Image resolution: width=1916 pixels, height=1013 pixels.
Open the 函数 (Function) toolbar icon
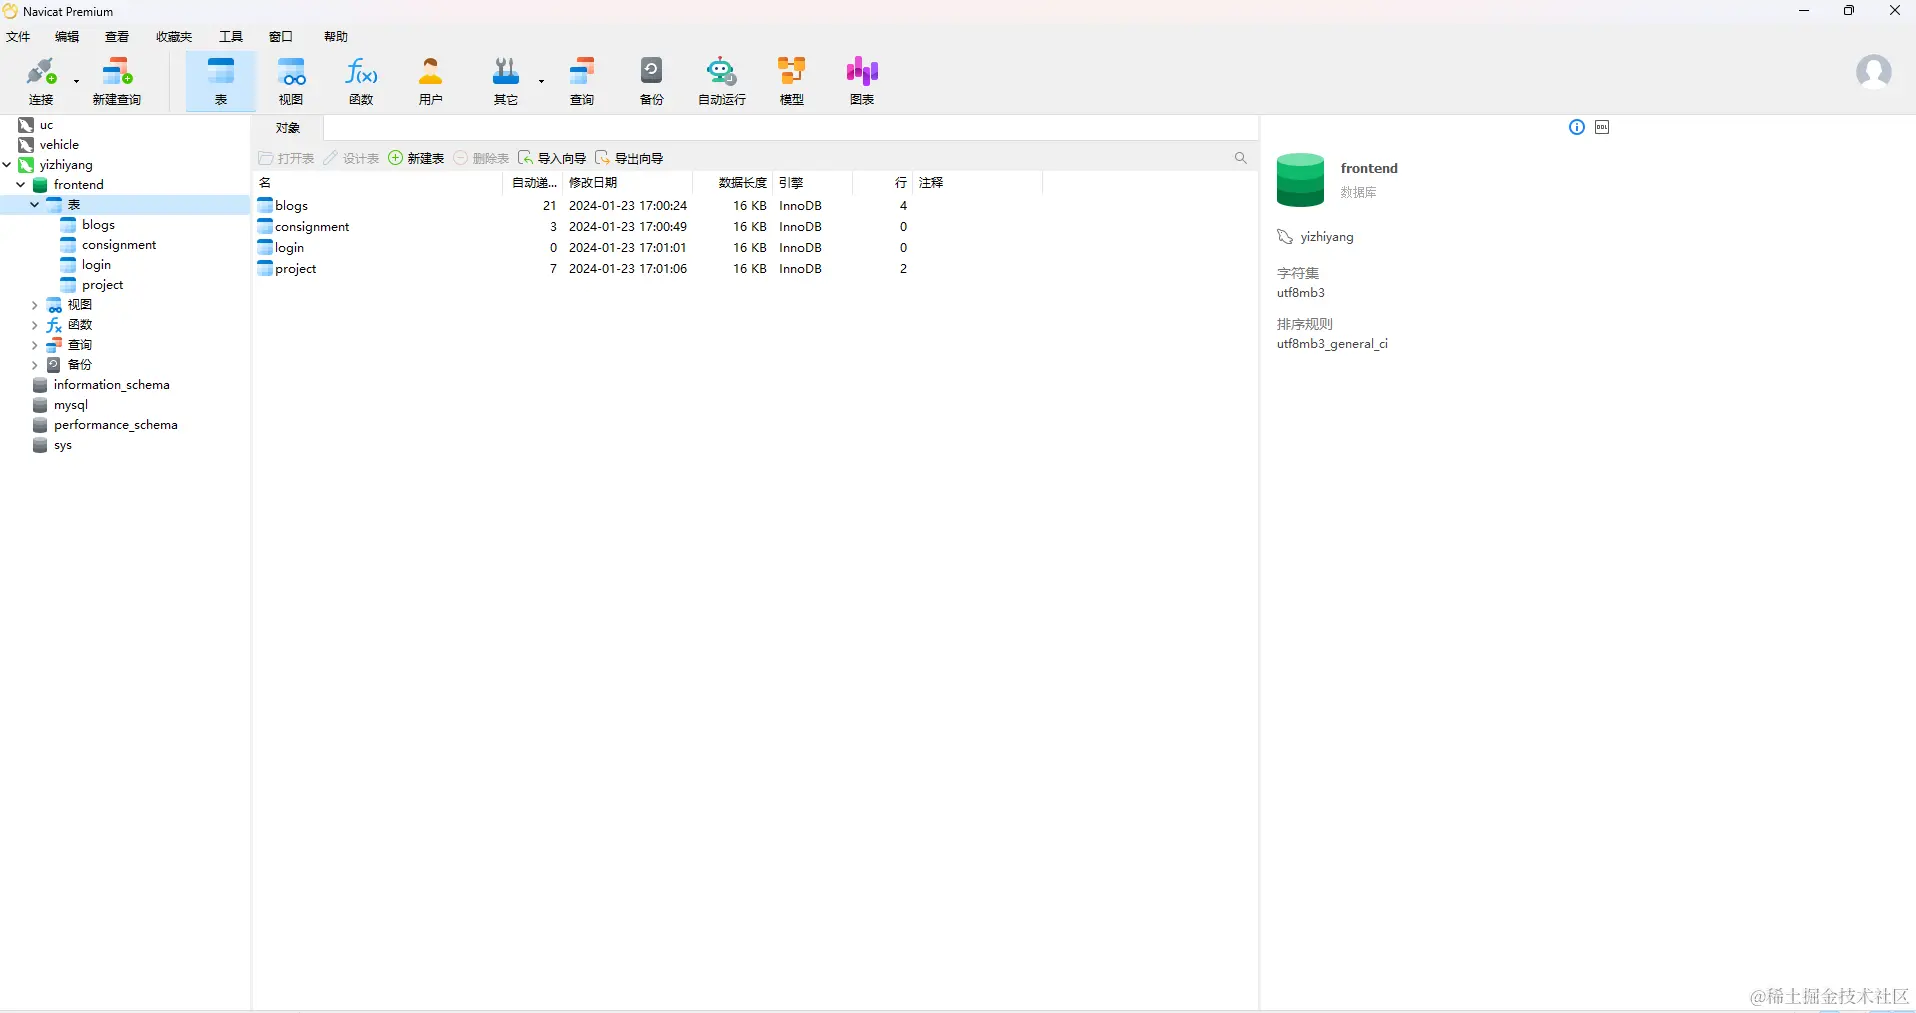coord(361,81)
